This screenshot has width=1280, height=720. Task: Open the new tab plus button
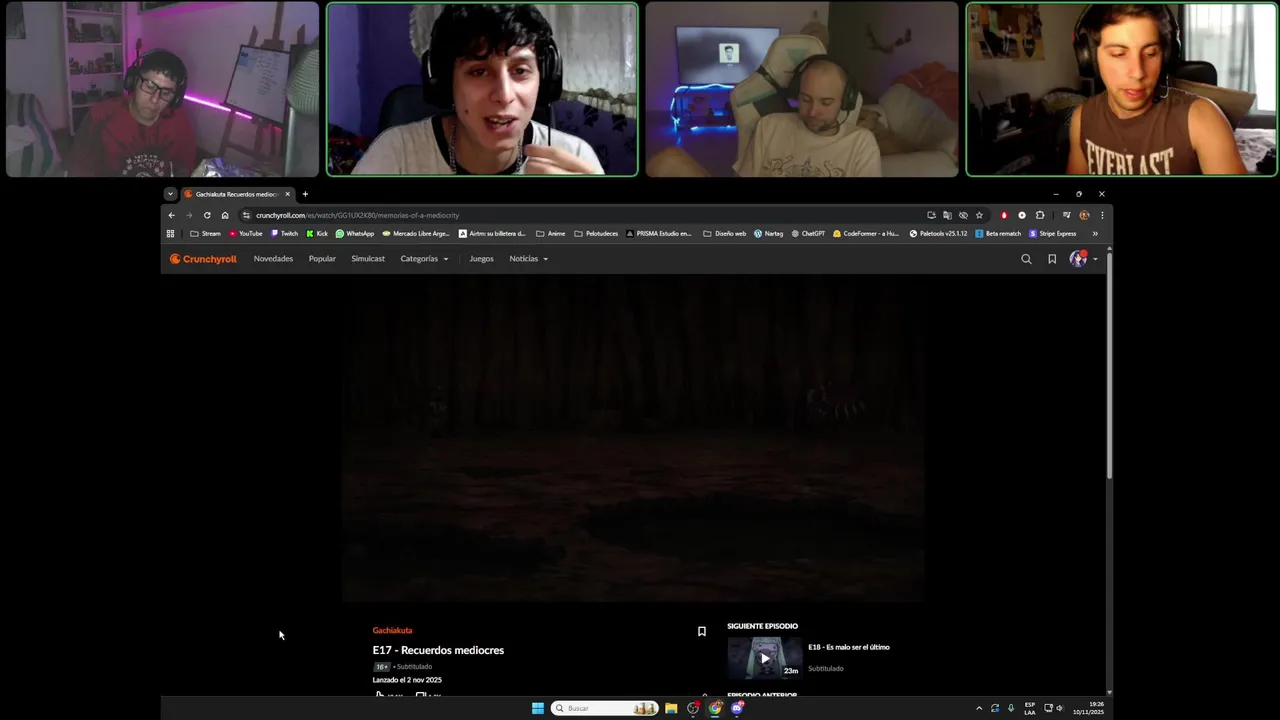(x=305, y=194)
